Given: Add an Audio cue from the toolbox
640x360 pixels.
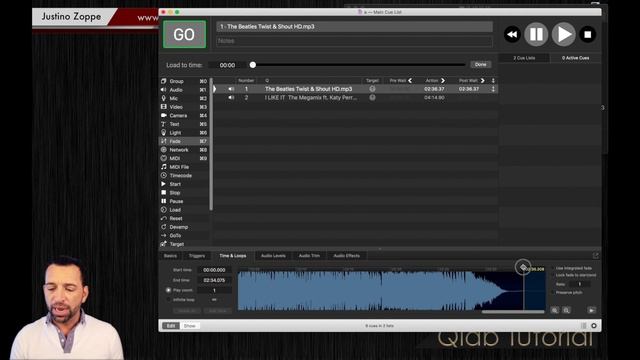Looking at the screenshot, I should point(184,90).
